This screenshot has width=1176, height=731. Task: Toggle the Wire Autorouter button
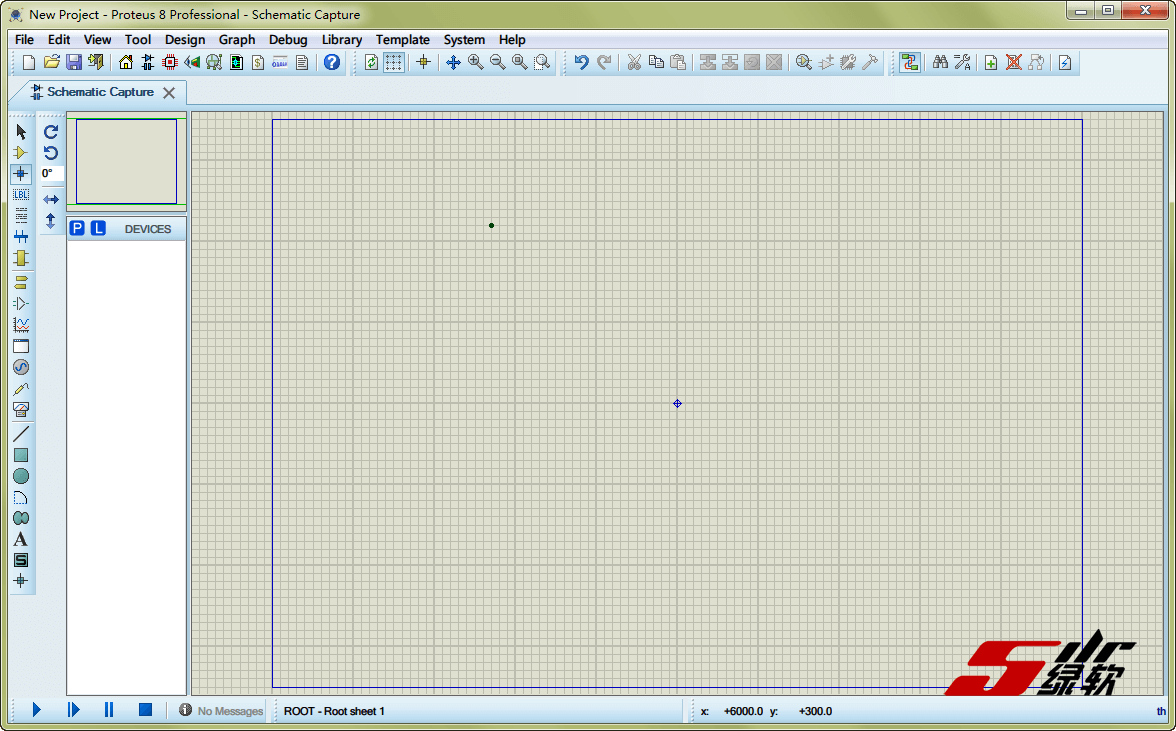click(x=909, y=62)
